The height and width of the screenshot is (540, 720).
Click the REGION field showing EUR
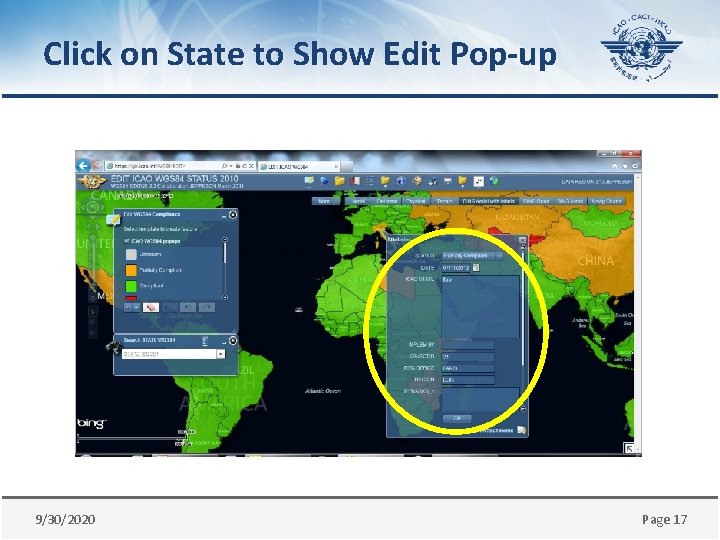467,380
